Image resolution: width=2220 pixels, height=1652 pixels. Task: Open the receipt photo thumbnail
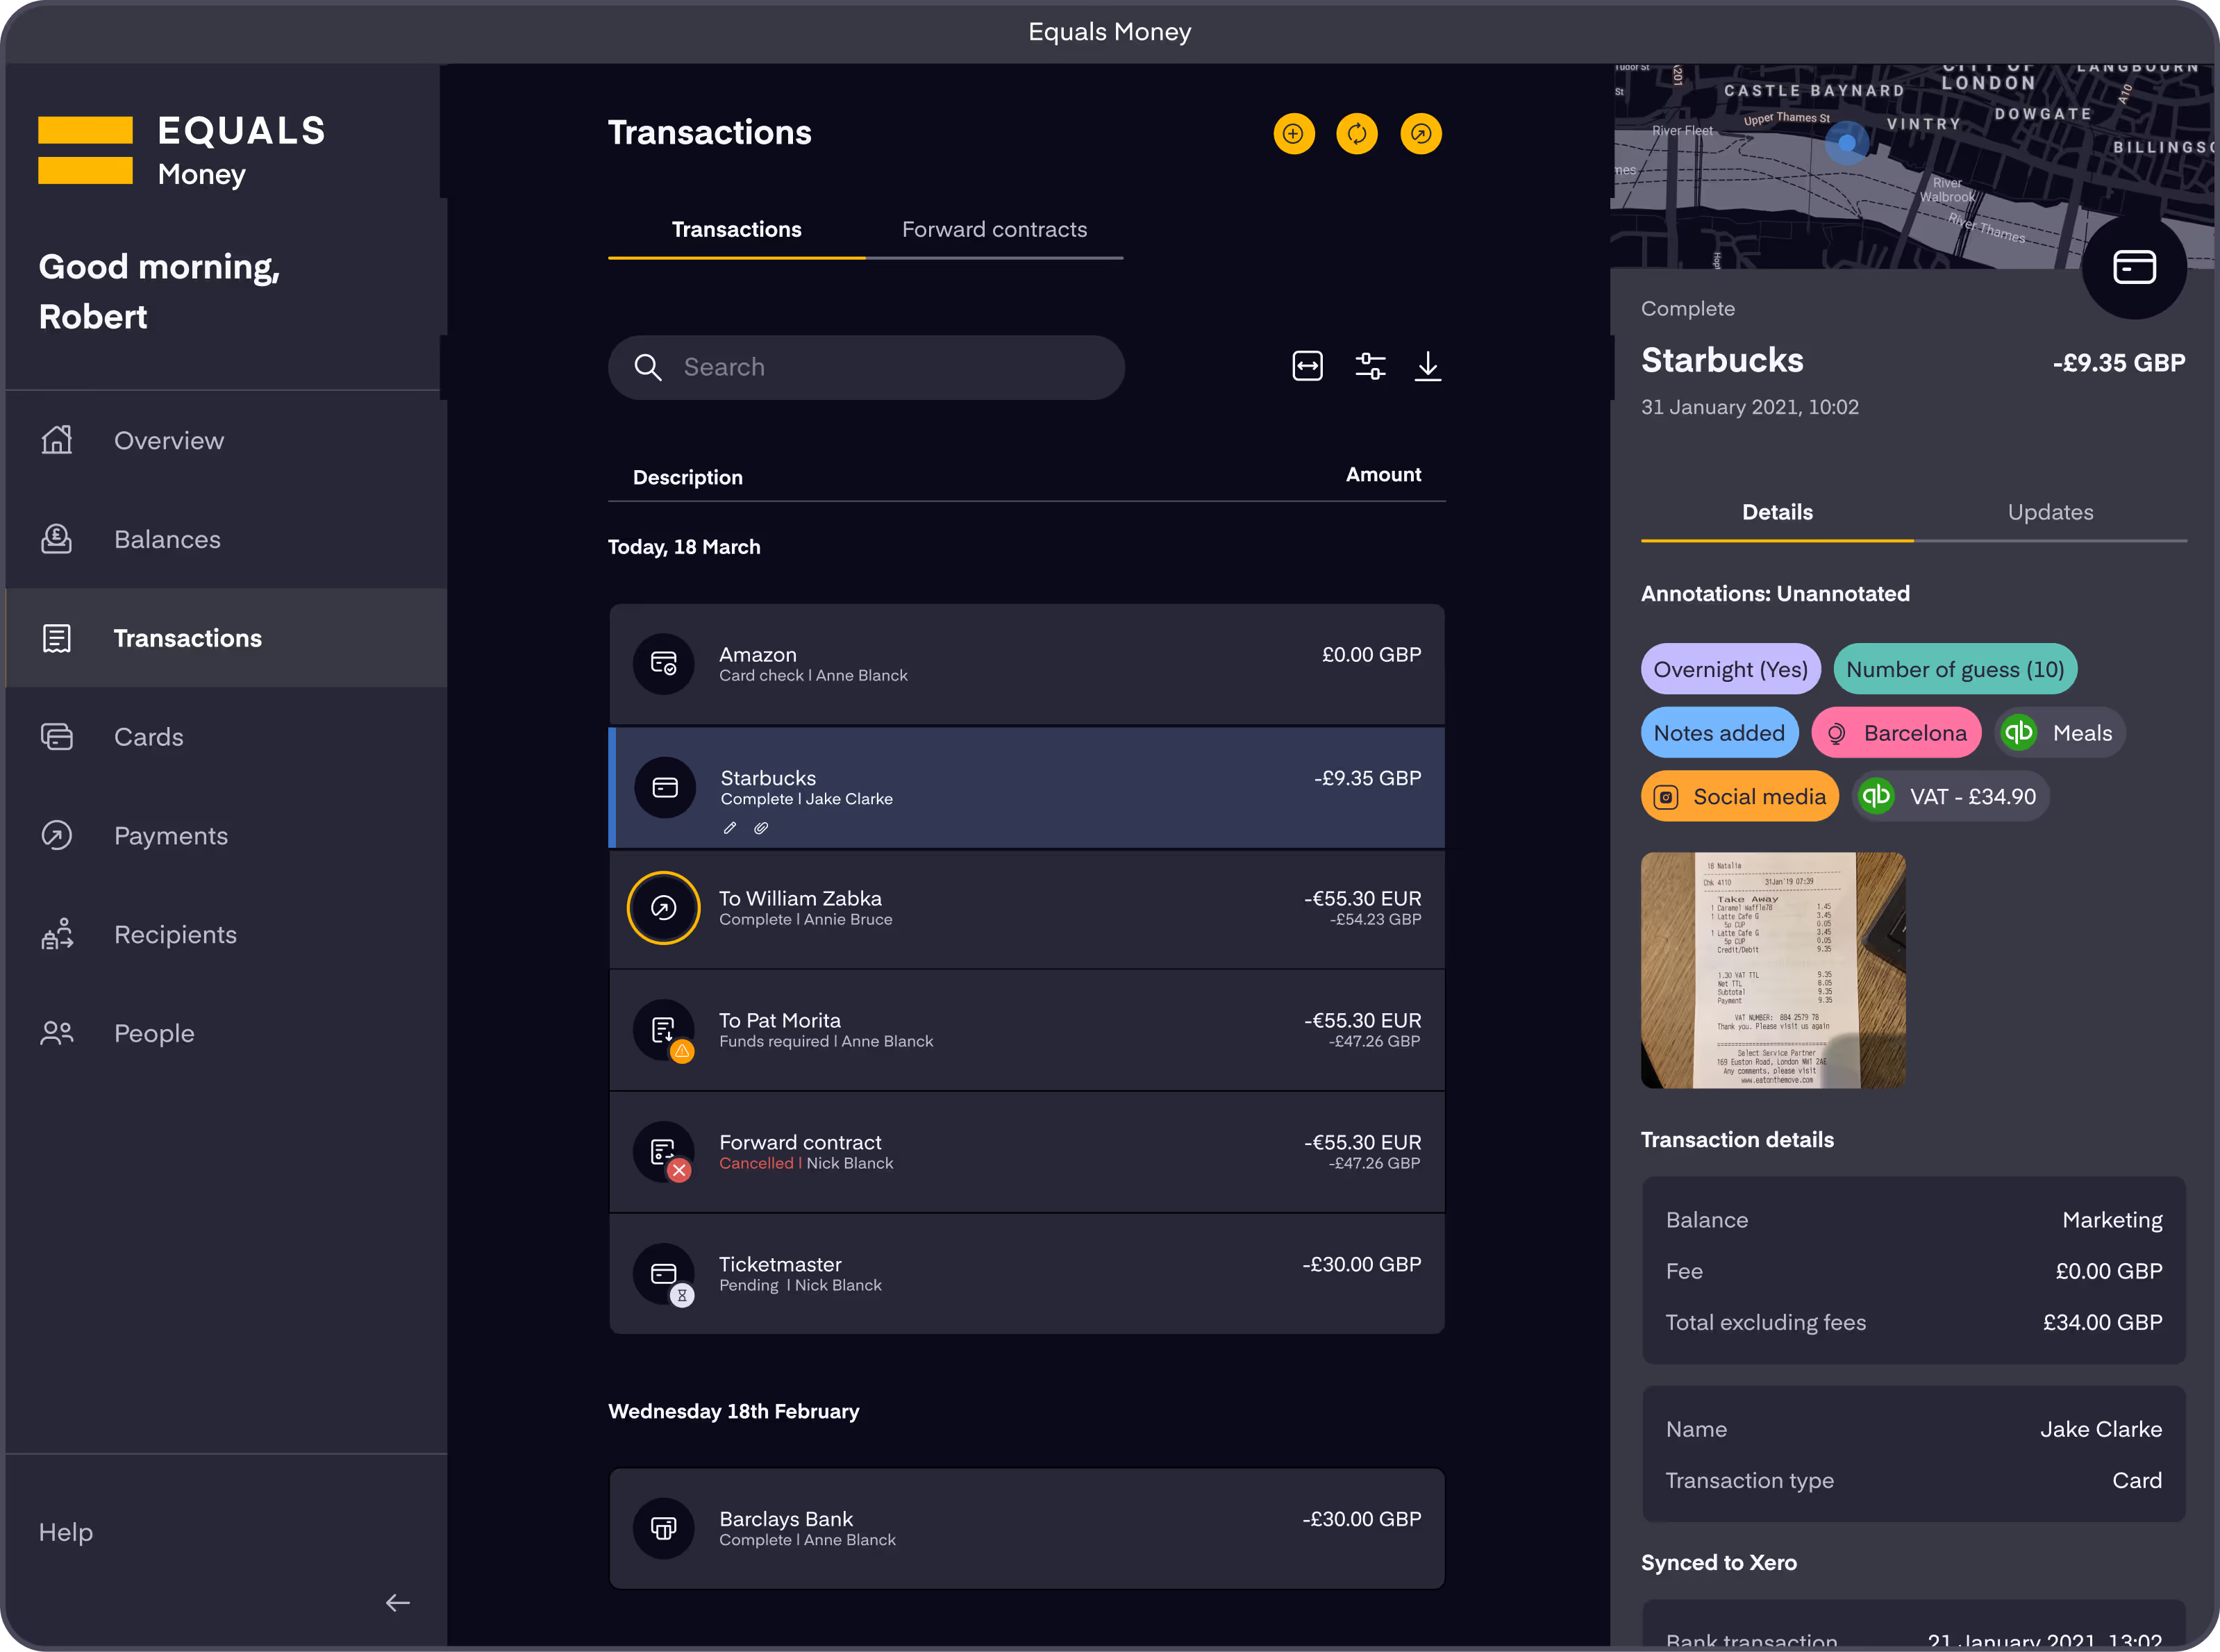click(1773, 970)
